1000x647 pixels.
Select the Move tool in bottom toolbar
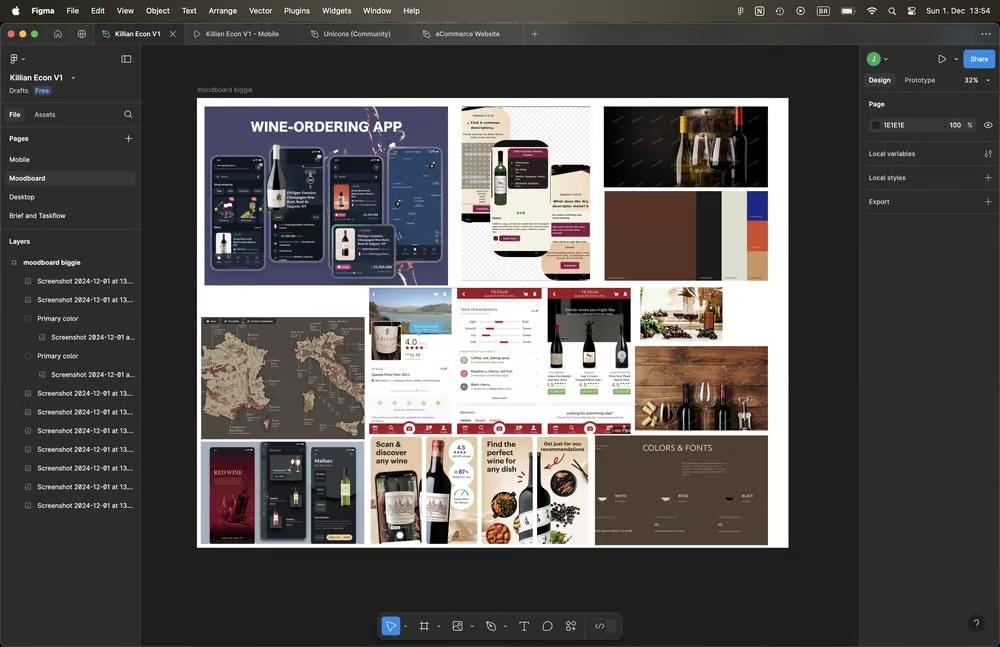390,626
